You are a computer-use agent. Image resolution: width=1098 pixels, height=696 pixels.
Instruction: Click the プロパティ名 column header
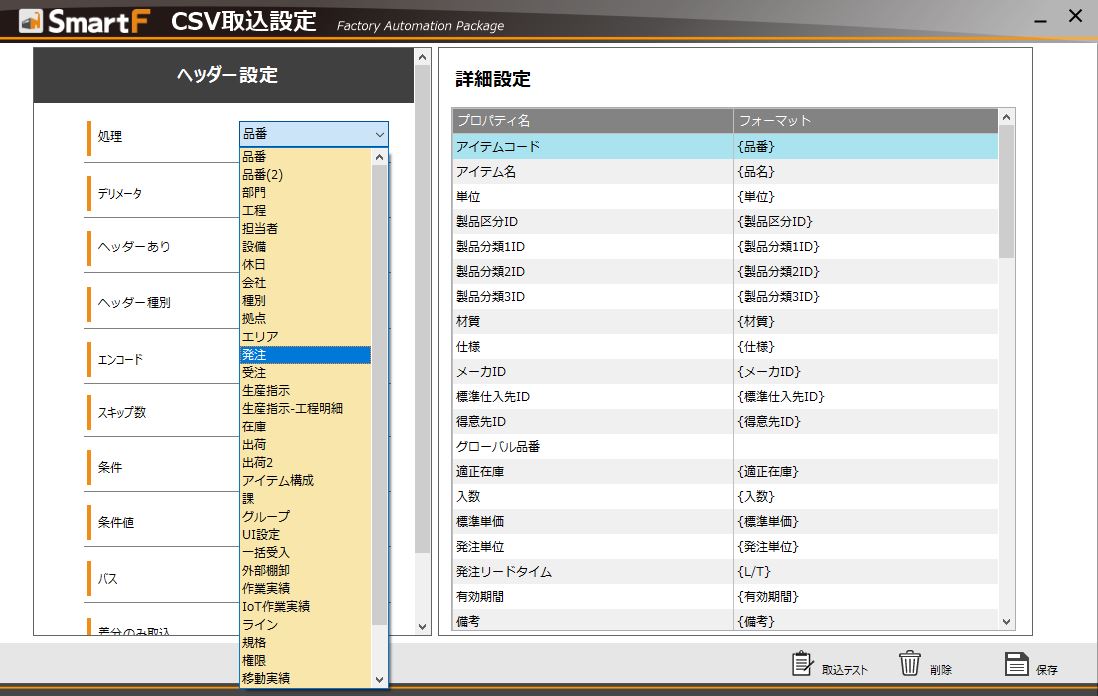[x=592, y=121]
